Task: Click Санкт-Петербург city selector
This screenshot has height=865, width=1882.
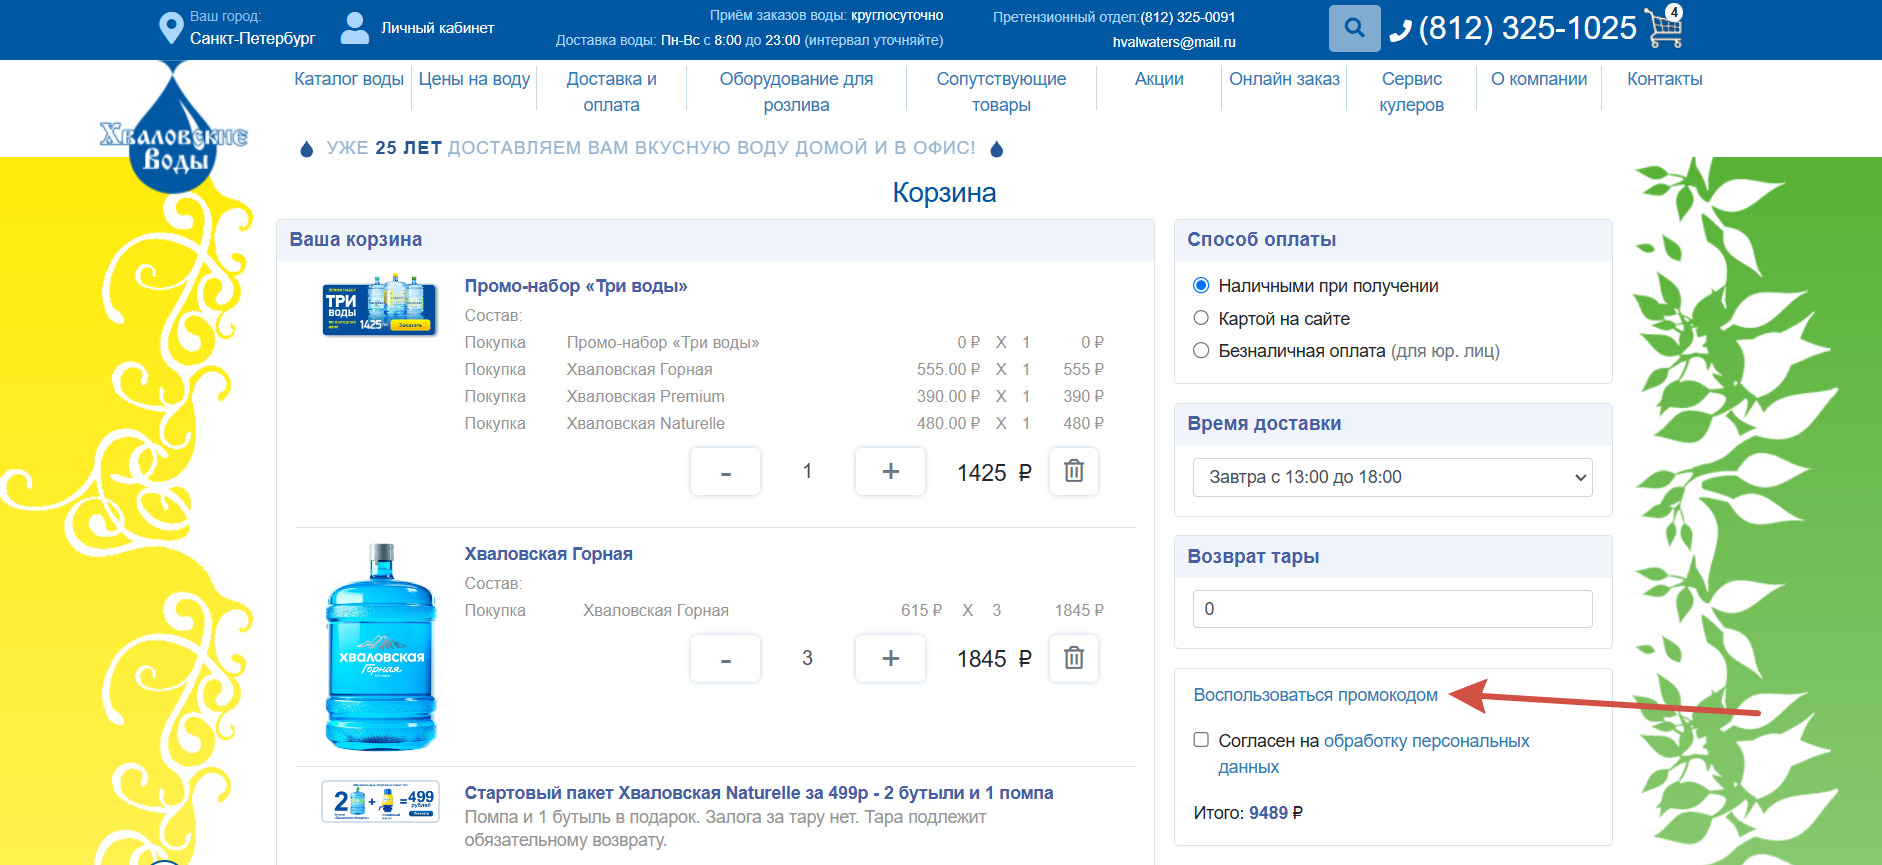Action: pos(252,38)
